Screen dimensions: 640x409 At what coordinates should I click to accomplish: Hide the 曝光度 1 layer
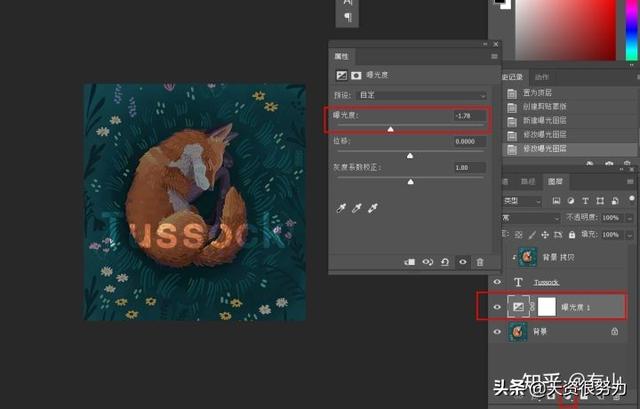[497, 306]
